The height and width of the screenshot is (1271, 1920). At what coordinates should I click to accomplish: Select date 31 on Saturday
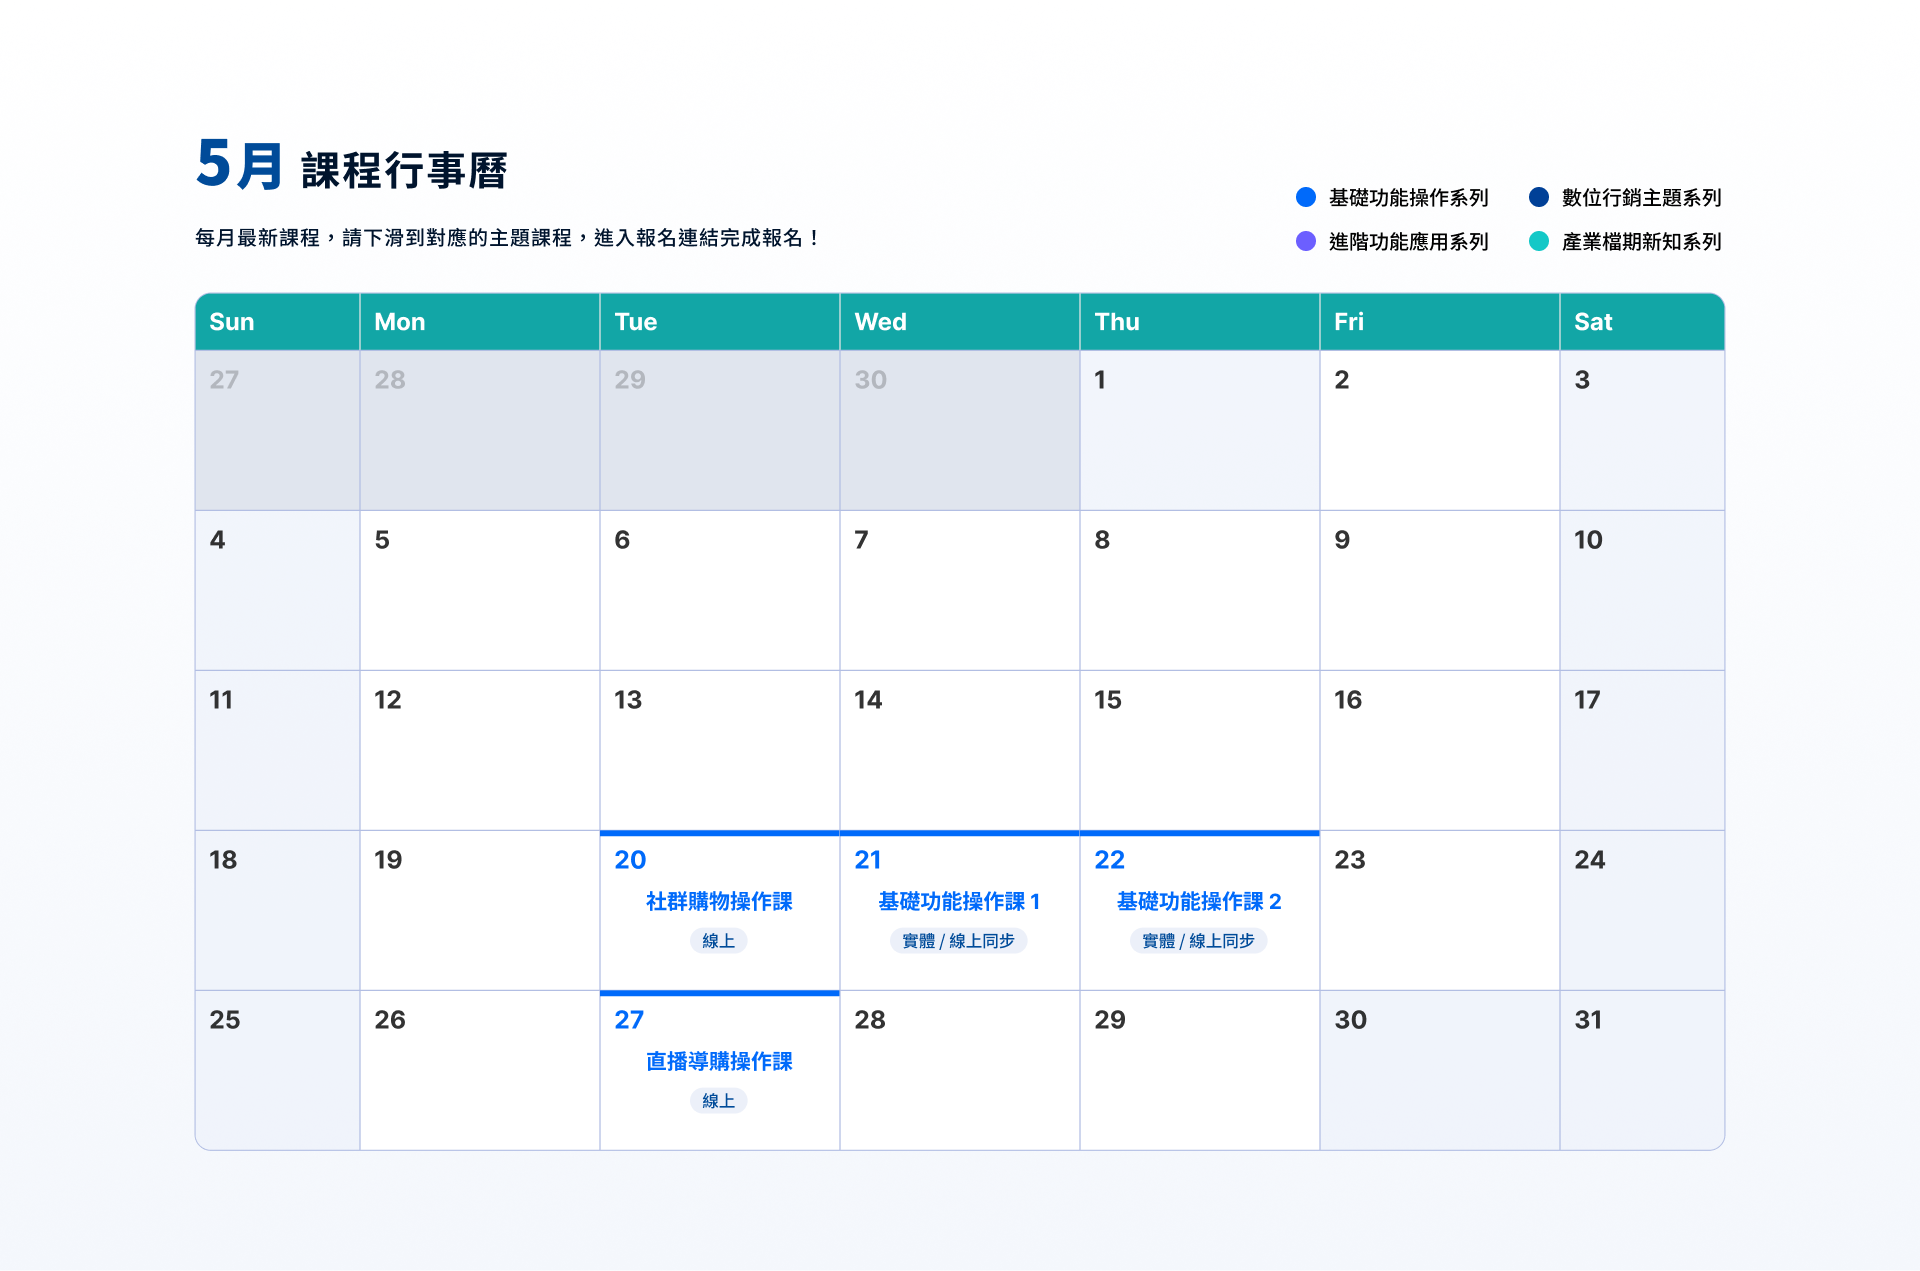pos(1588,1020)
